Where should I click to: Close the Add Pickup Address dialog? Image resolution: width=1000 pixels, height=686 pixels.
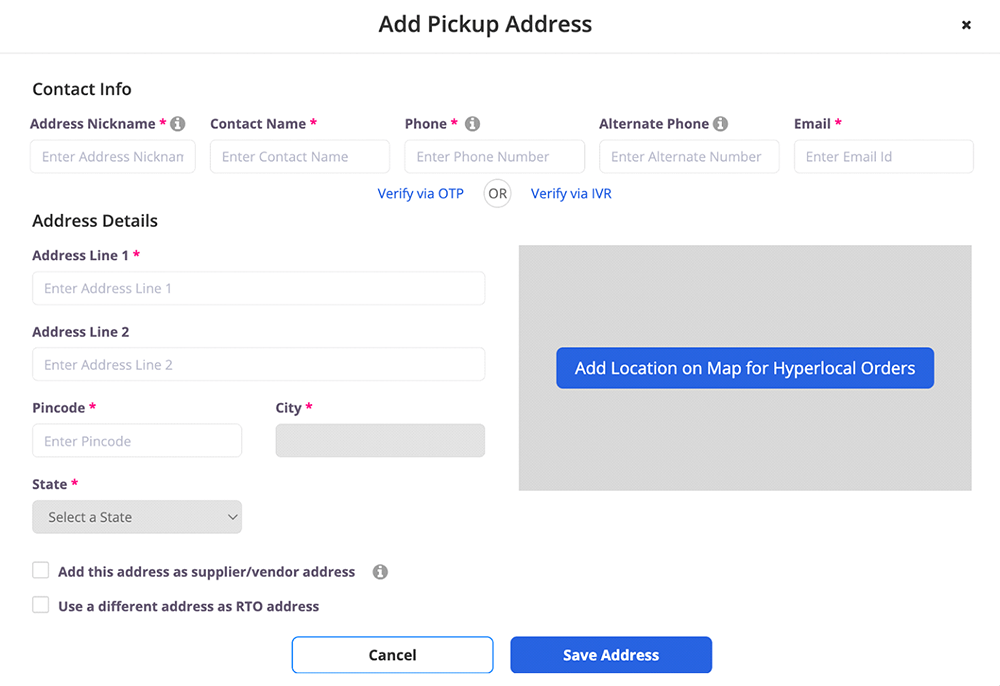point(966,25)
